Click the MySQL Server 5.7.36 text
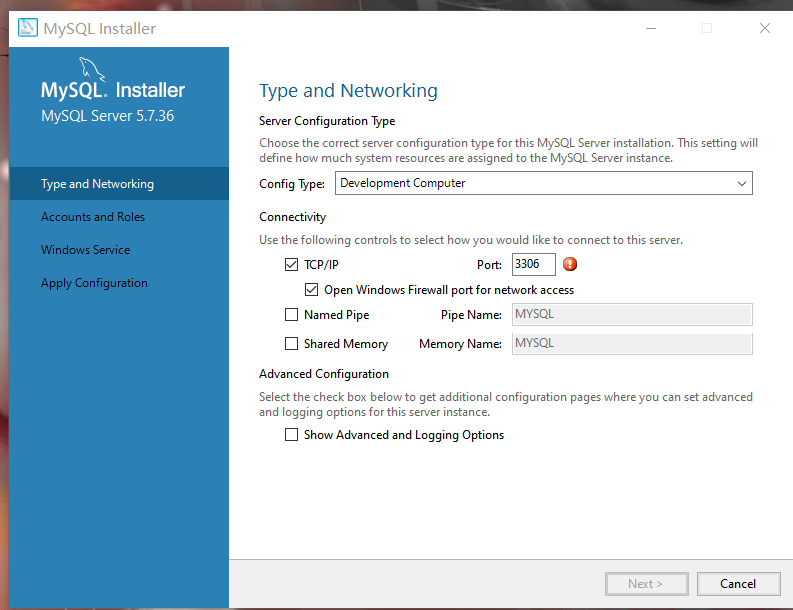The image size is (793, 610). pos(108,116)
